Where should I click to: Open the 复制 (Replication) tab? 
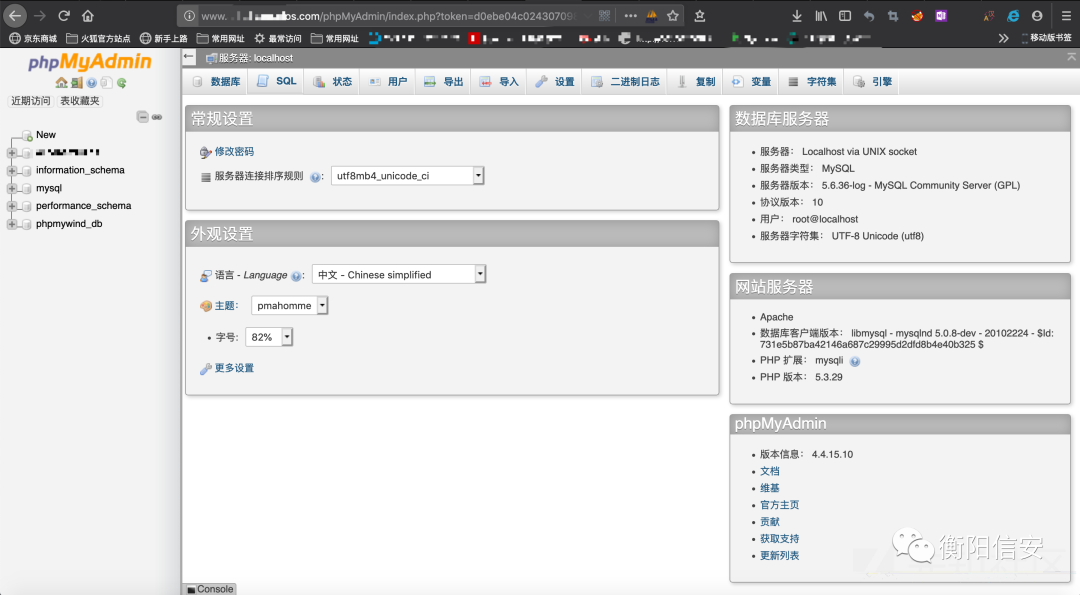click(x=696, y=81)
